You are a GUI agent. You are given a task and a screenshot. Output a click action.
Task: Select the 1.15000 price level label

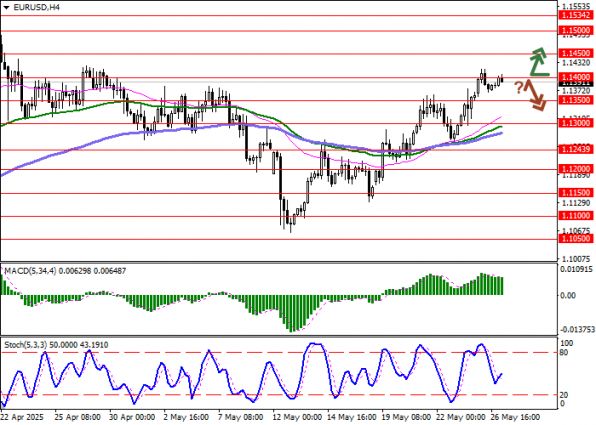576,30
